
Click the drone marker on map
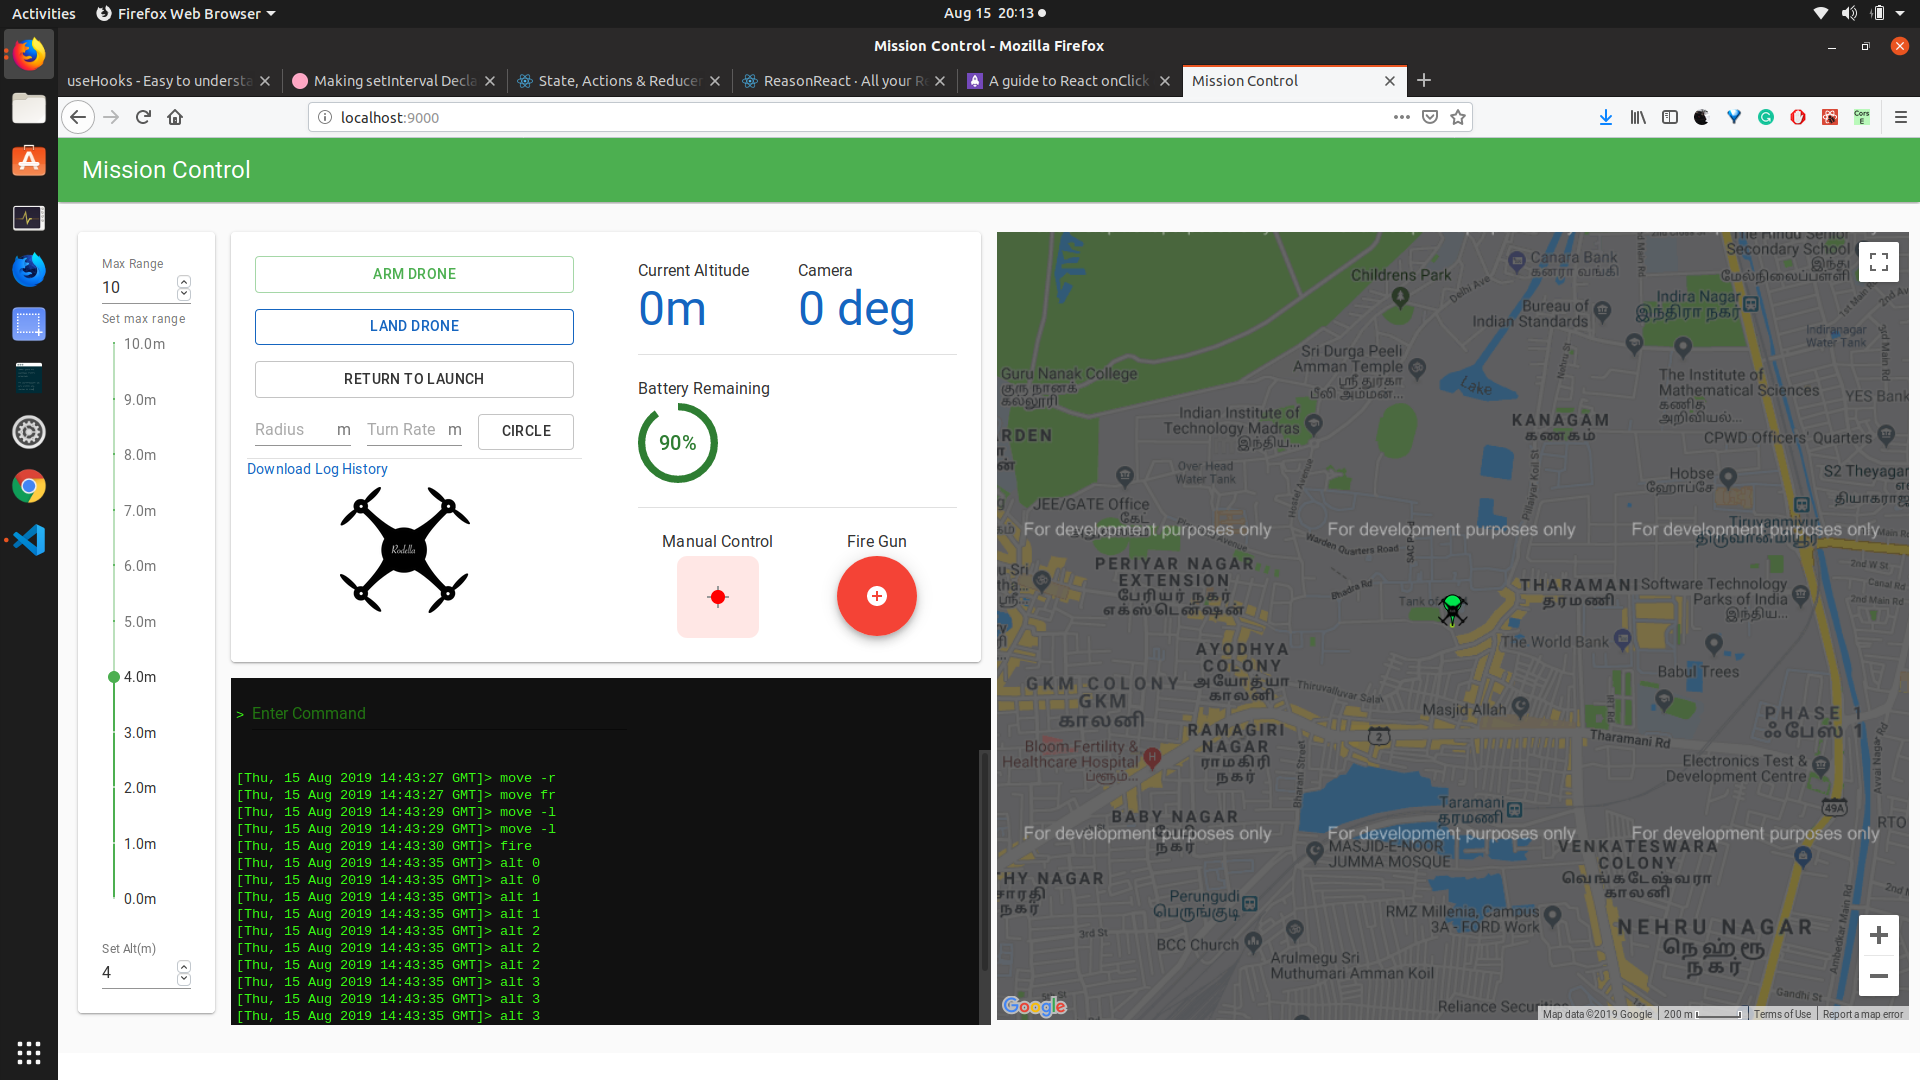click(x=1452, y=609)
